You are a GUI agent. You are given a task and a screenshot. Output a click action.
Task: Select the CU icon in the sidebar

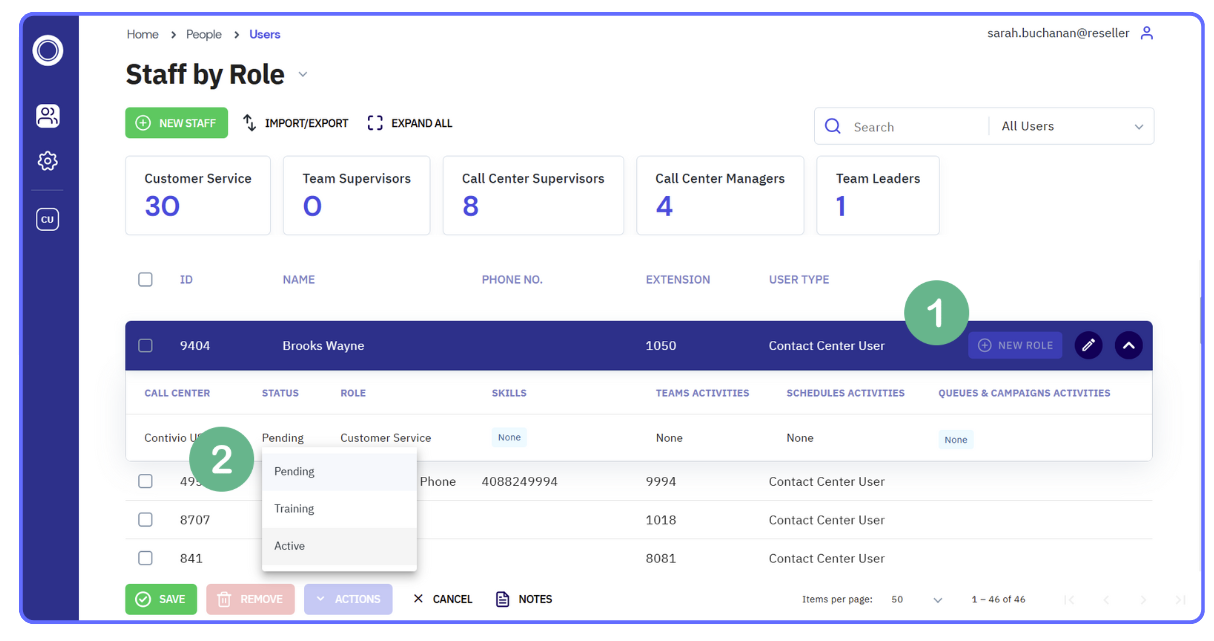(47, 218)
